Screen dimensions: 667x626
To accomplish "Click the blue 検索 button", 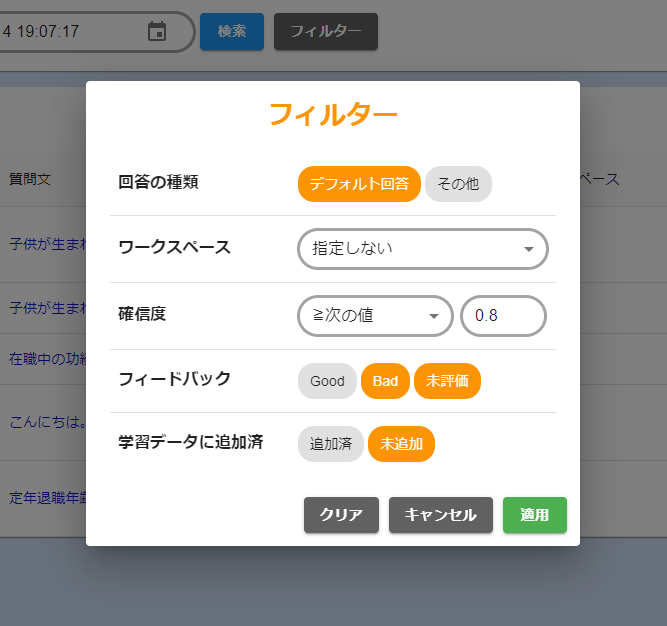I will pyautogui.click(x=231, y=31).
